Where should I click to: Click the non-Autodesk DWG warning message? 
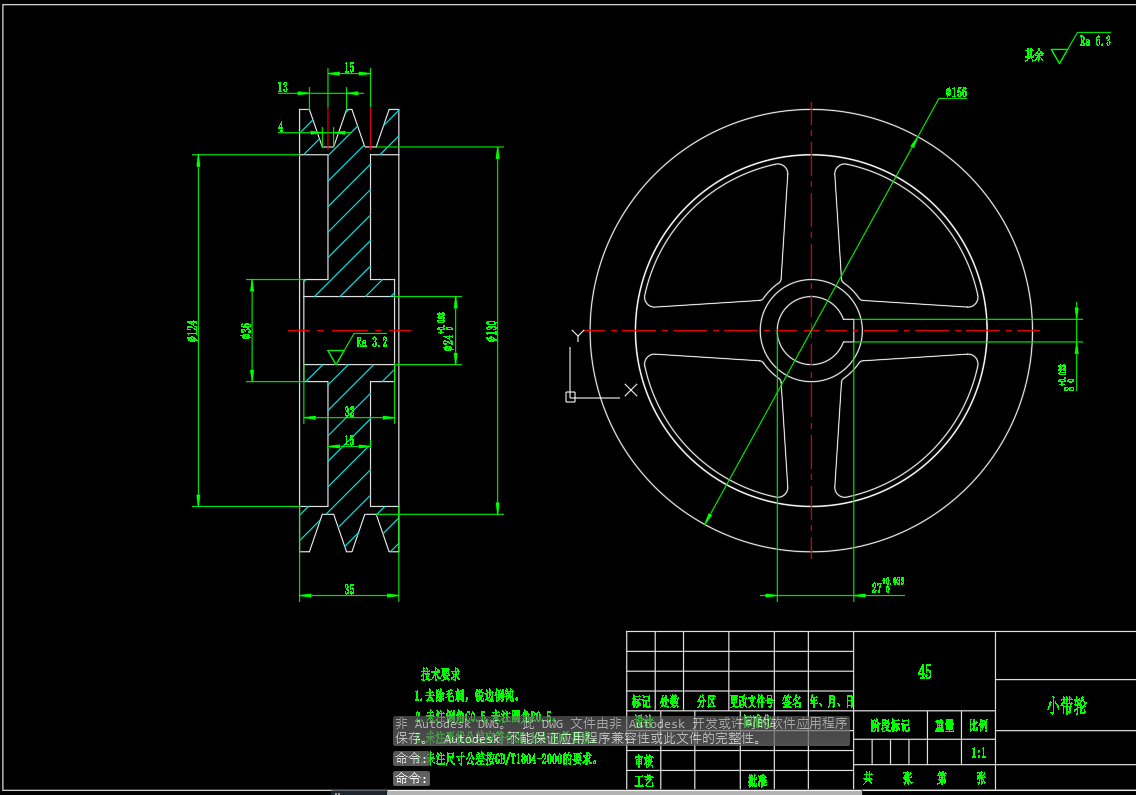coord(622,731)
